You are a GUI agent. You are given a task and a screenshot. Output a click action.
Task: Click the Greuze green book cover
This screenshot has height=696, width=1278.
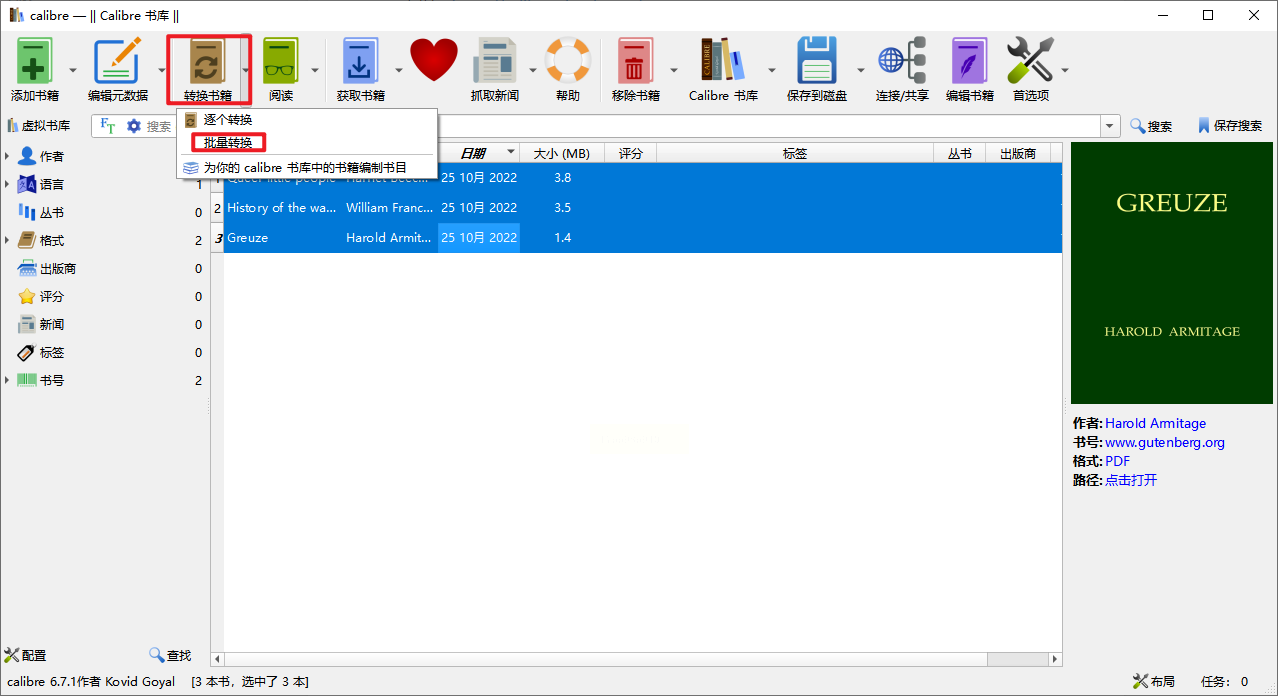tap(1171, 272)
